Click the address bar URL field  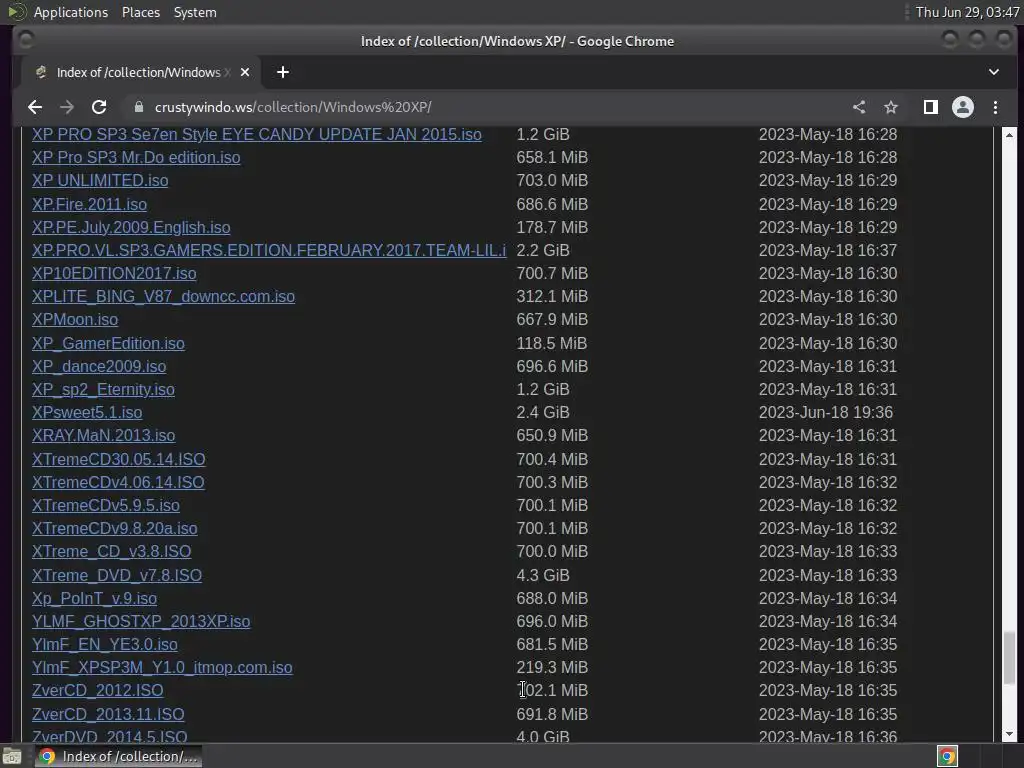[x=483, y=107]
